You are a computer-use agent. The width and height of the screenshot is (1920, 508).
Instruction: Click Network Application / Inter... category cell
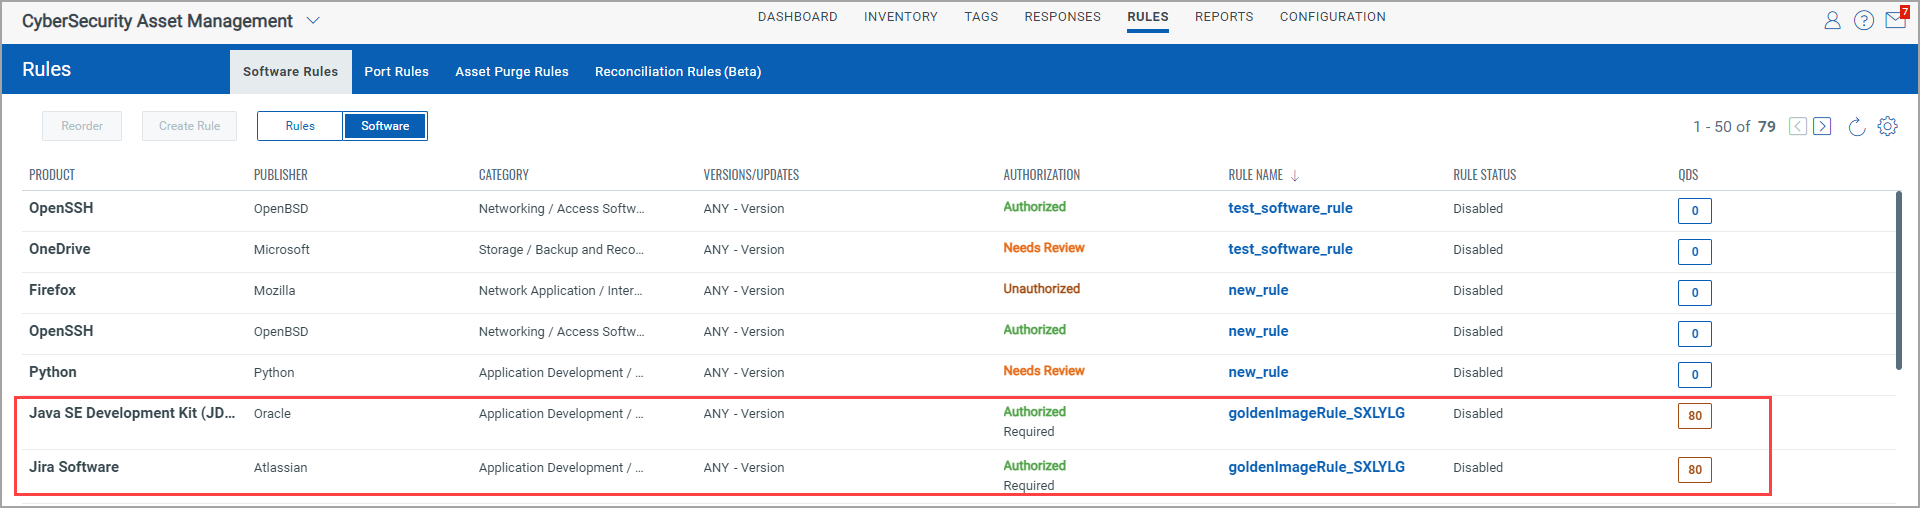(x=560, y=290)
